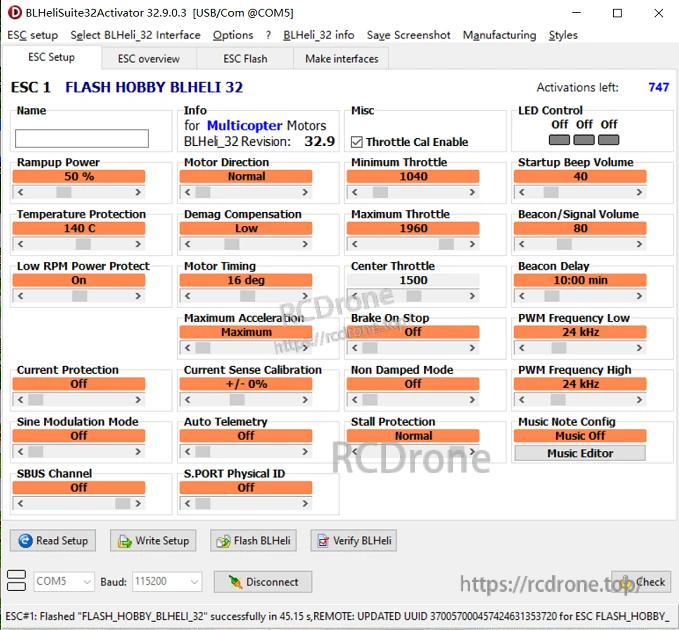Image resolution: width=679 pixels, height=630 pixels.
Task: Increase Minimum Throttle with right arrow
Action: click(472, 192)
